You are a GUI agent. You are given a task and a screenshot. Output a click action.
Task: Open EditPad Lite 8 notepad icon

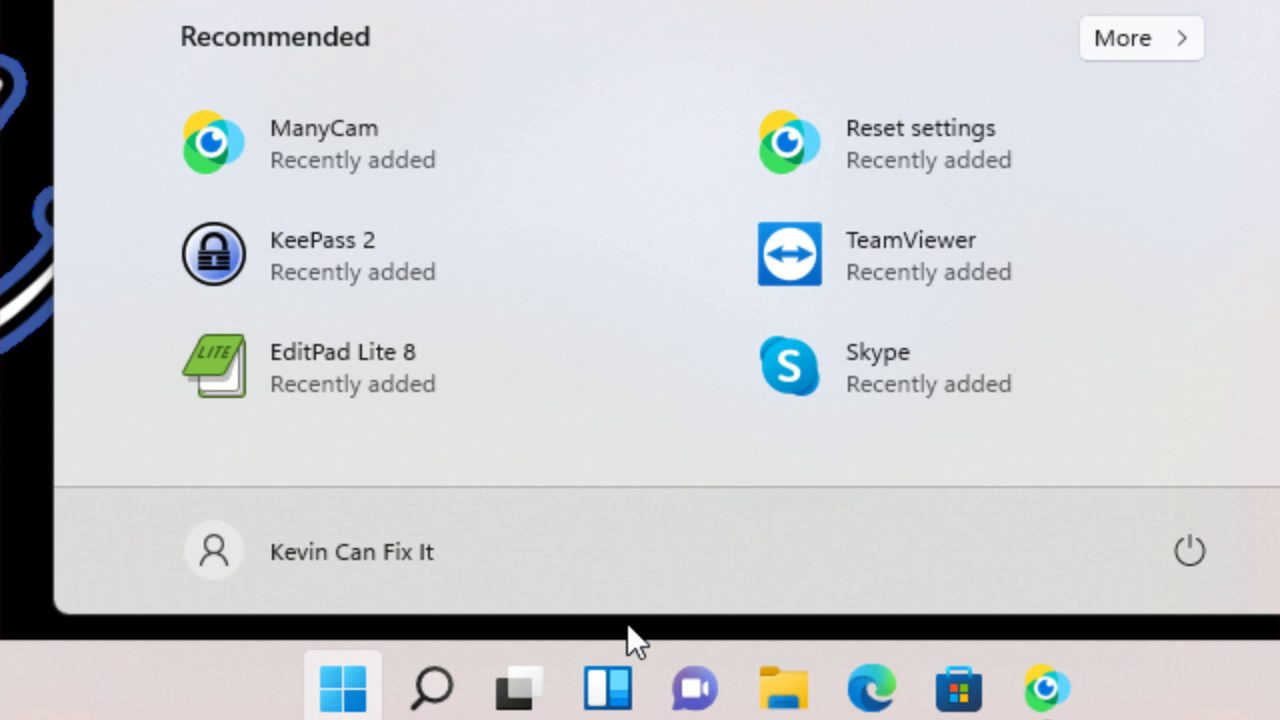[x=213, y=366]
